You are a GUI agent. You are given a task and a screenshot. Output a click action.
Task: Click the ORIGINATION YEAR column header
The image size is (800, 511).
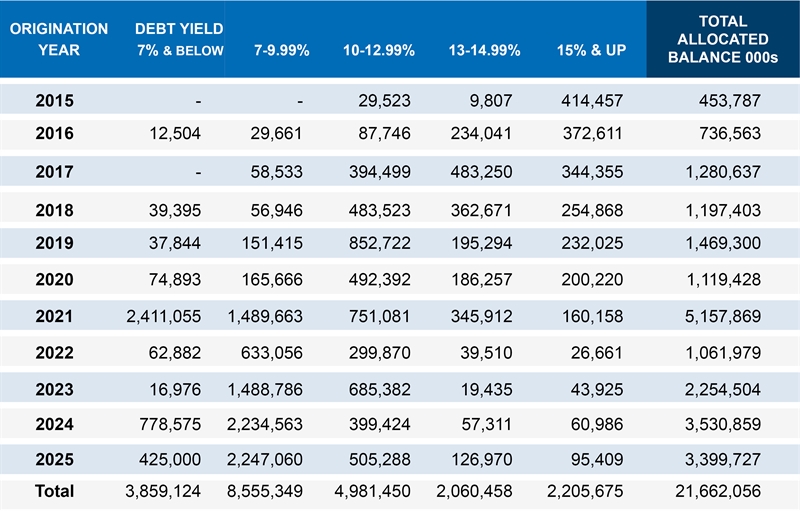[x=59, y=40]
